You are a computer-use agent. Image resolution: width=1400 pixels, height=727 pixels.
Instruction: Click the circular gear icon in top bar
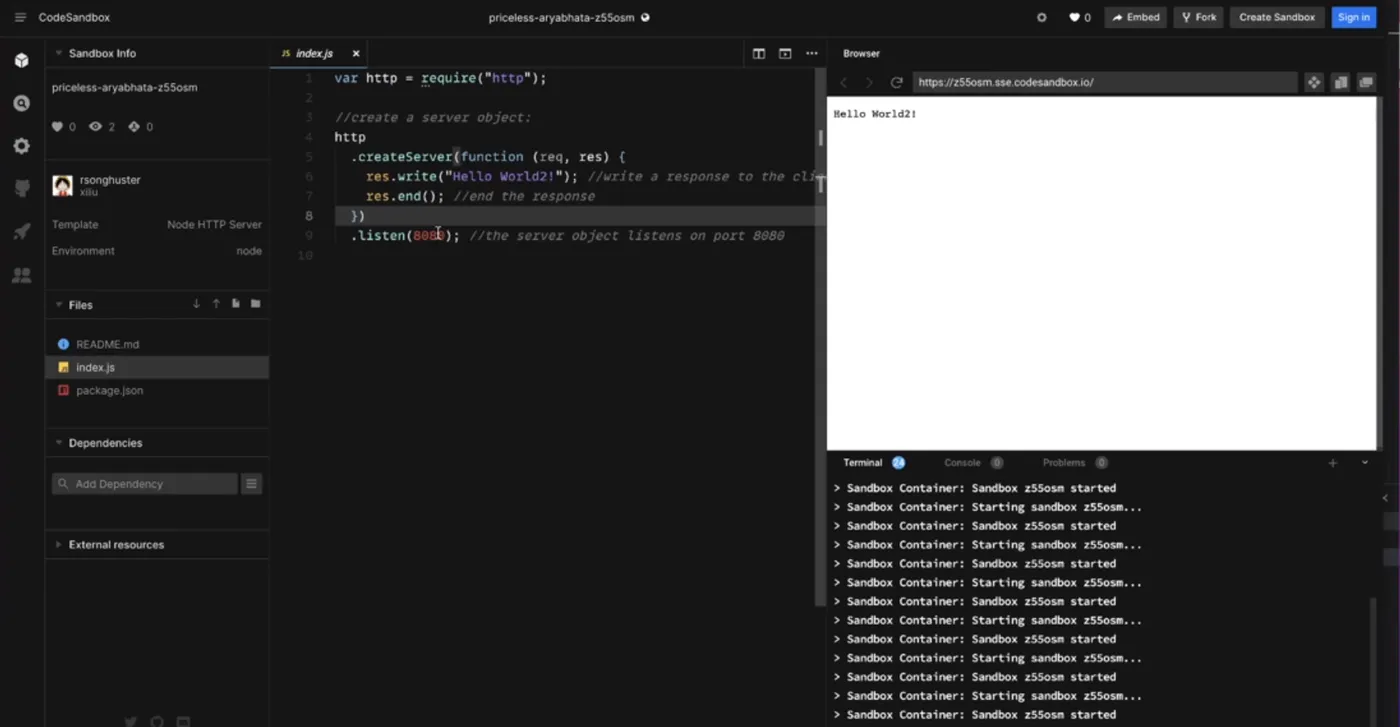1042,17
